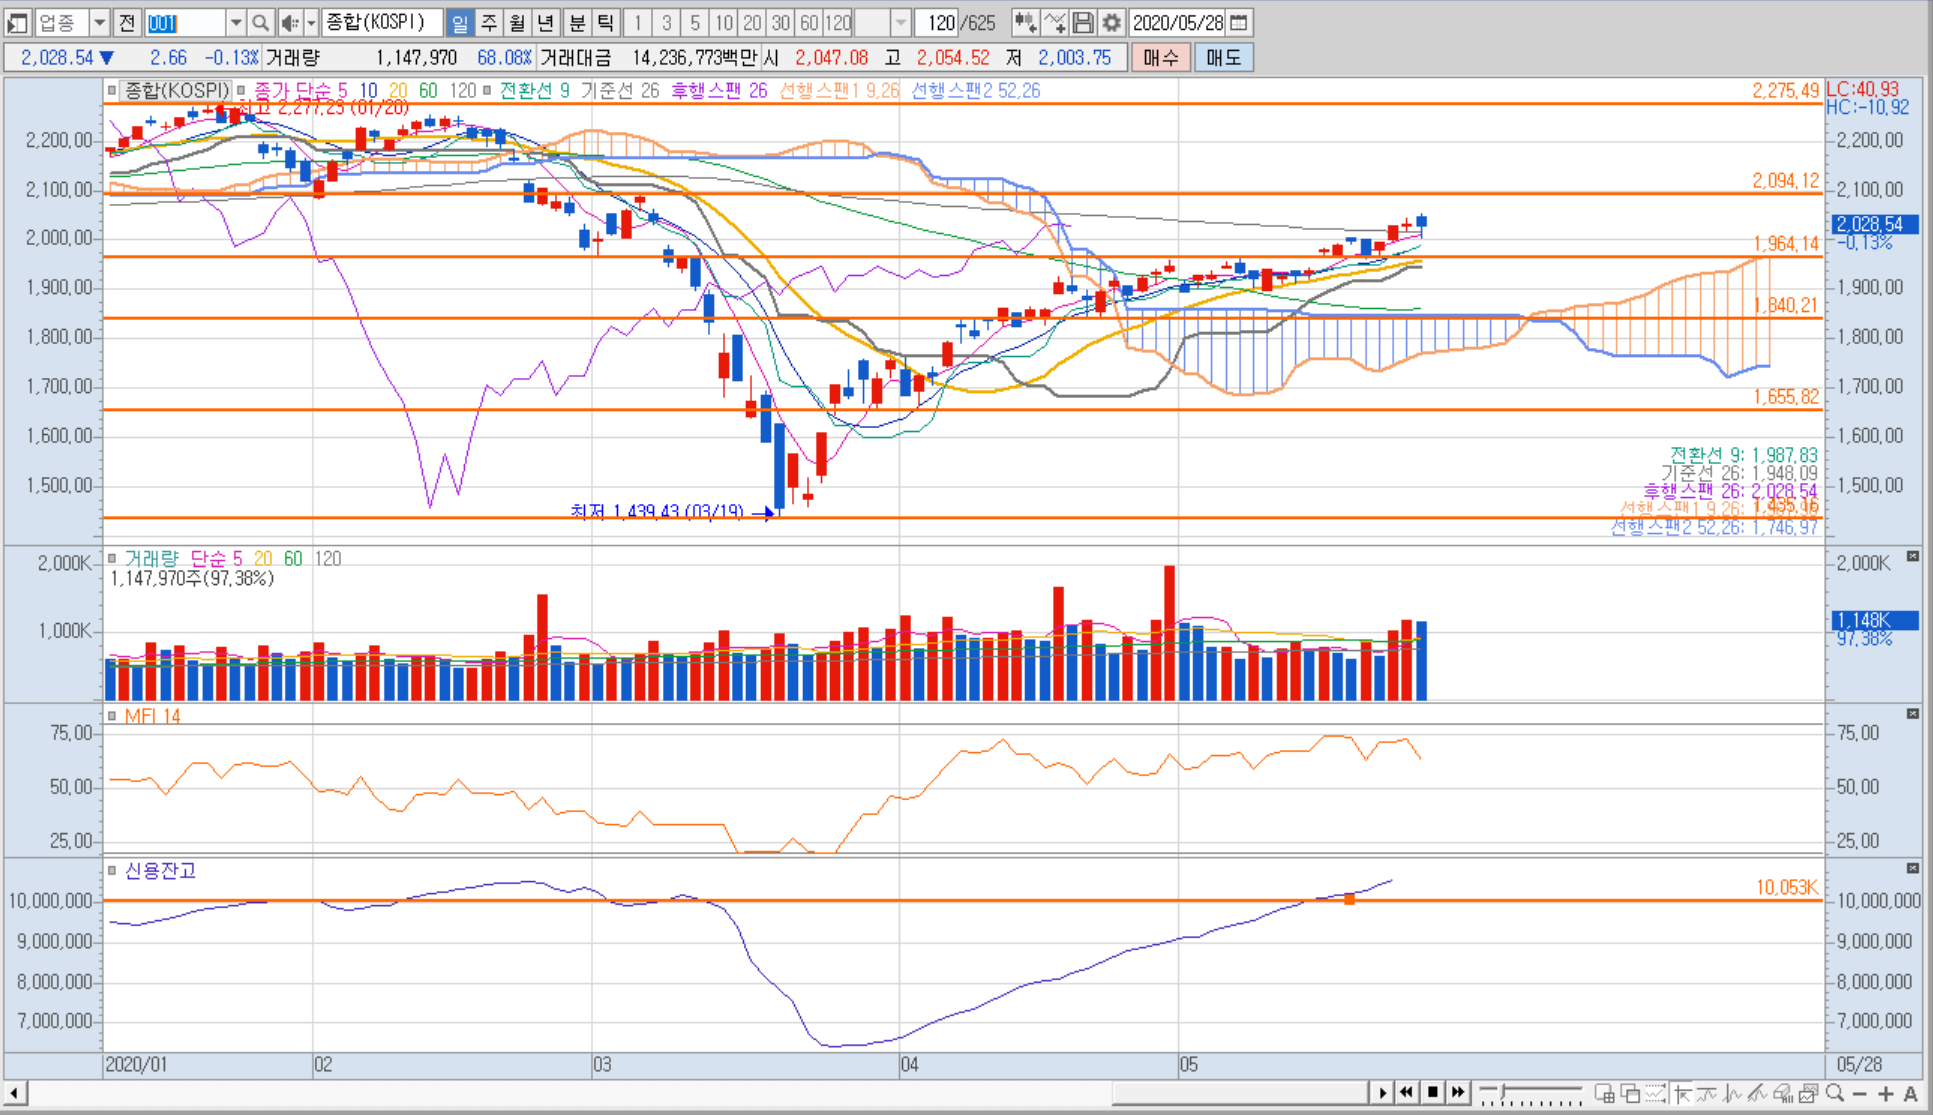Open the calendar date picker icon
This screenshot has height=1115, width=1933.
point(1238,22)
